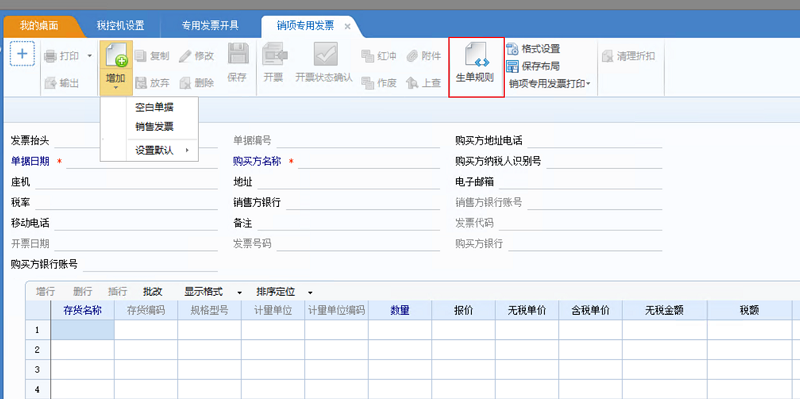Click the 附件 paperclip icon
800x399 pixels.
[x=412, y=56]
